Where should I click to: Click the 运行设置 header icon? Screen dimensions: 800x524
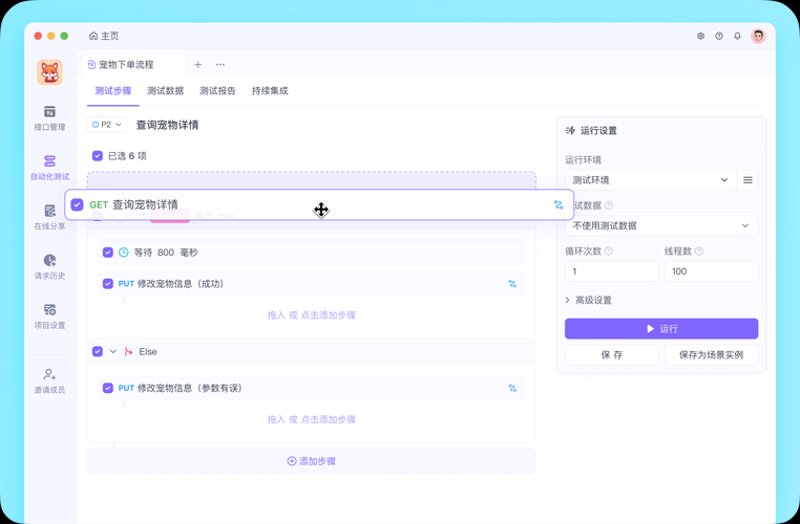pos(570,131)
